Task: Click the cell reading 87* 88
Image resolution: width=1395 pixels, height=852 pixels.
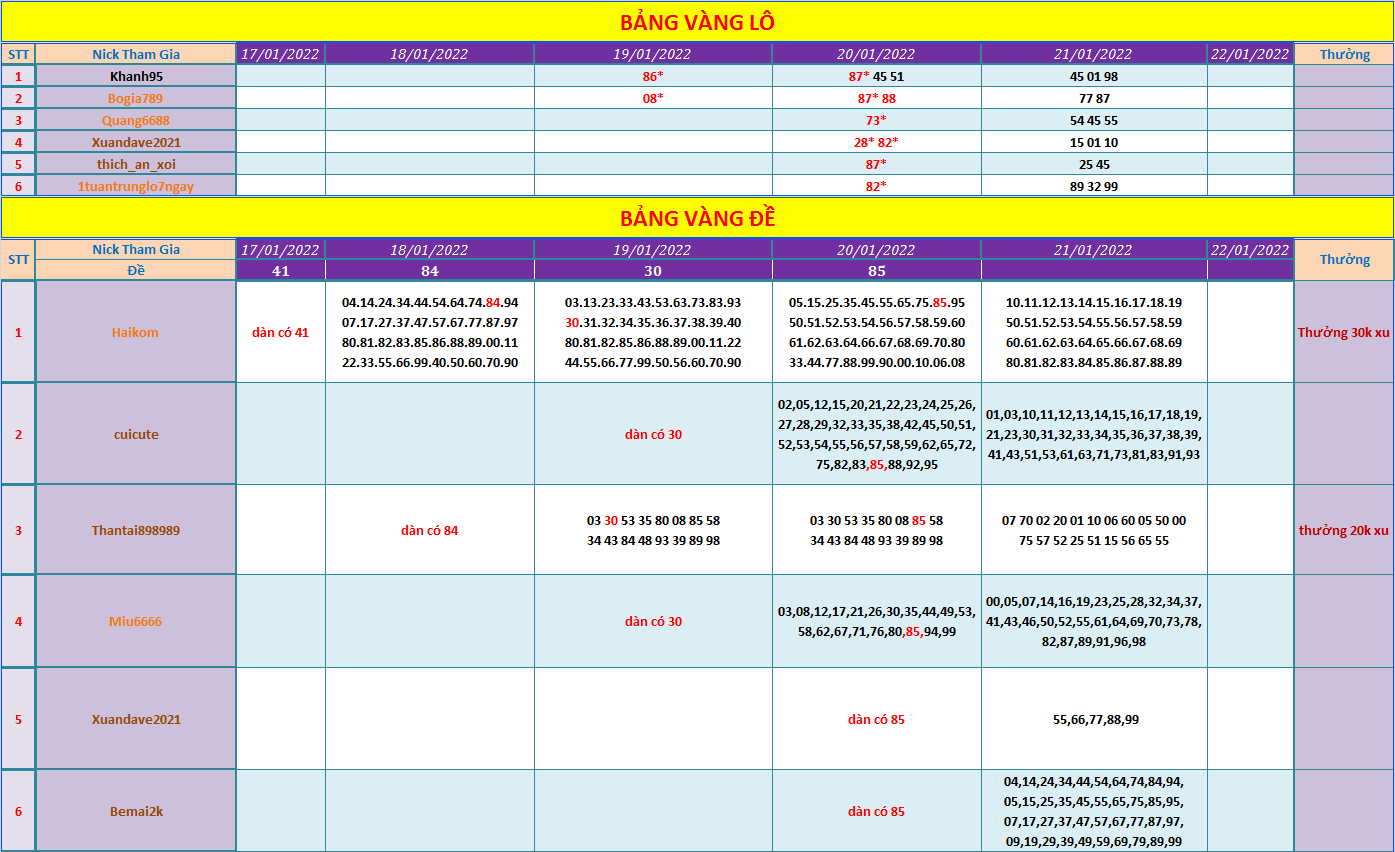Action: [876, 98]
